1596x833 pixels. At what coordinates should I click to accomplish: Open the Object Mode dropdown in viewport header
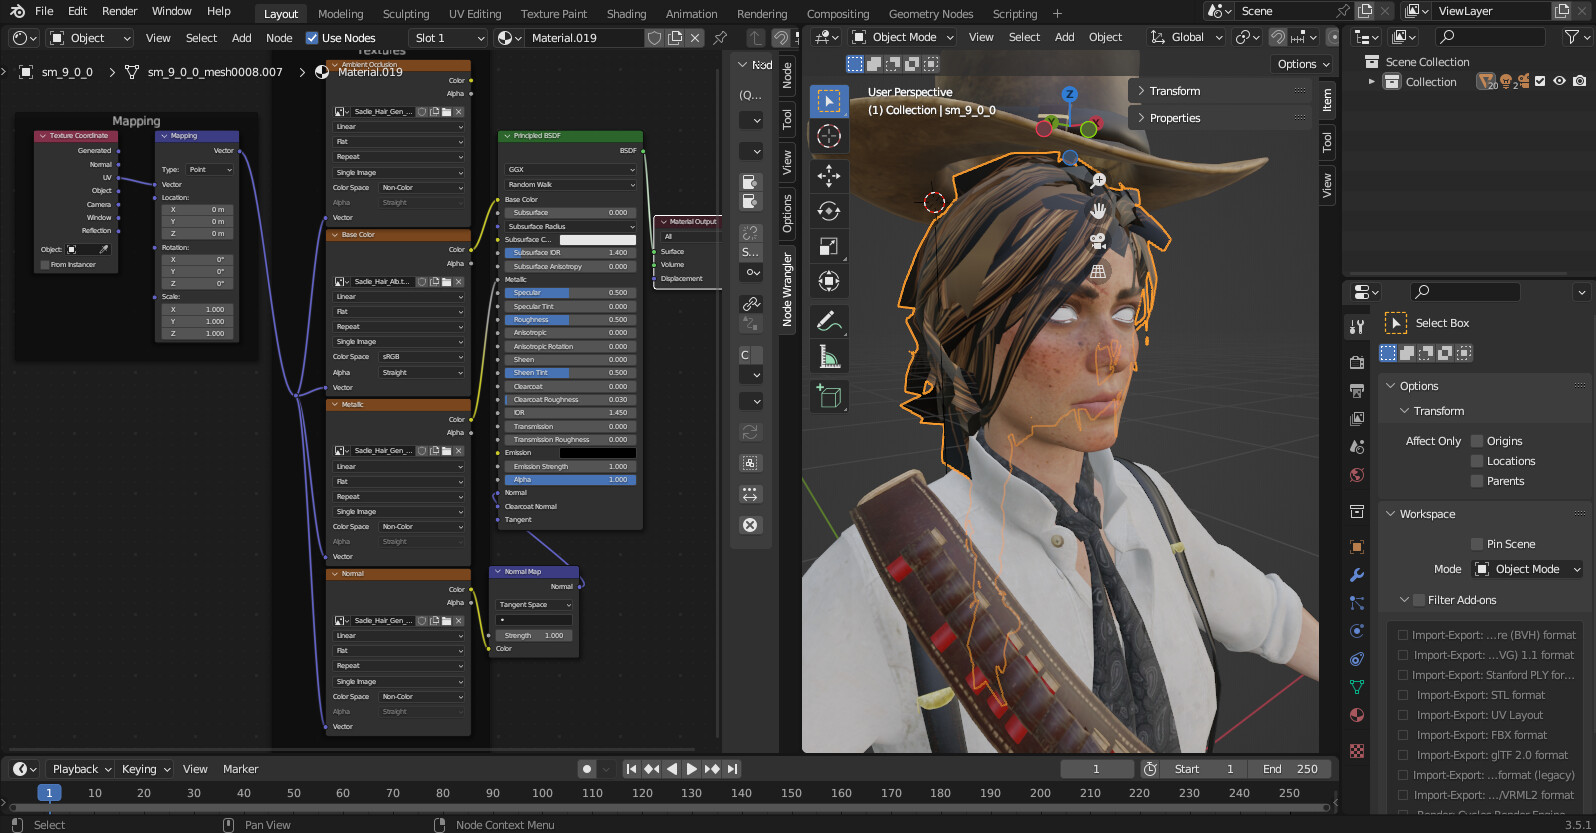pos(903,37)
